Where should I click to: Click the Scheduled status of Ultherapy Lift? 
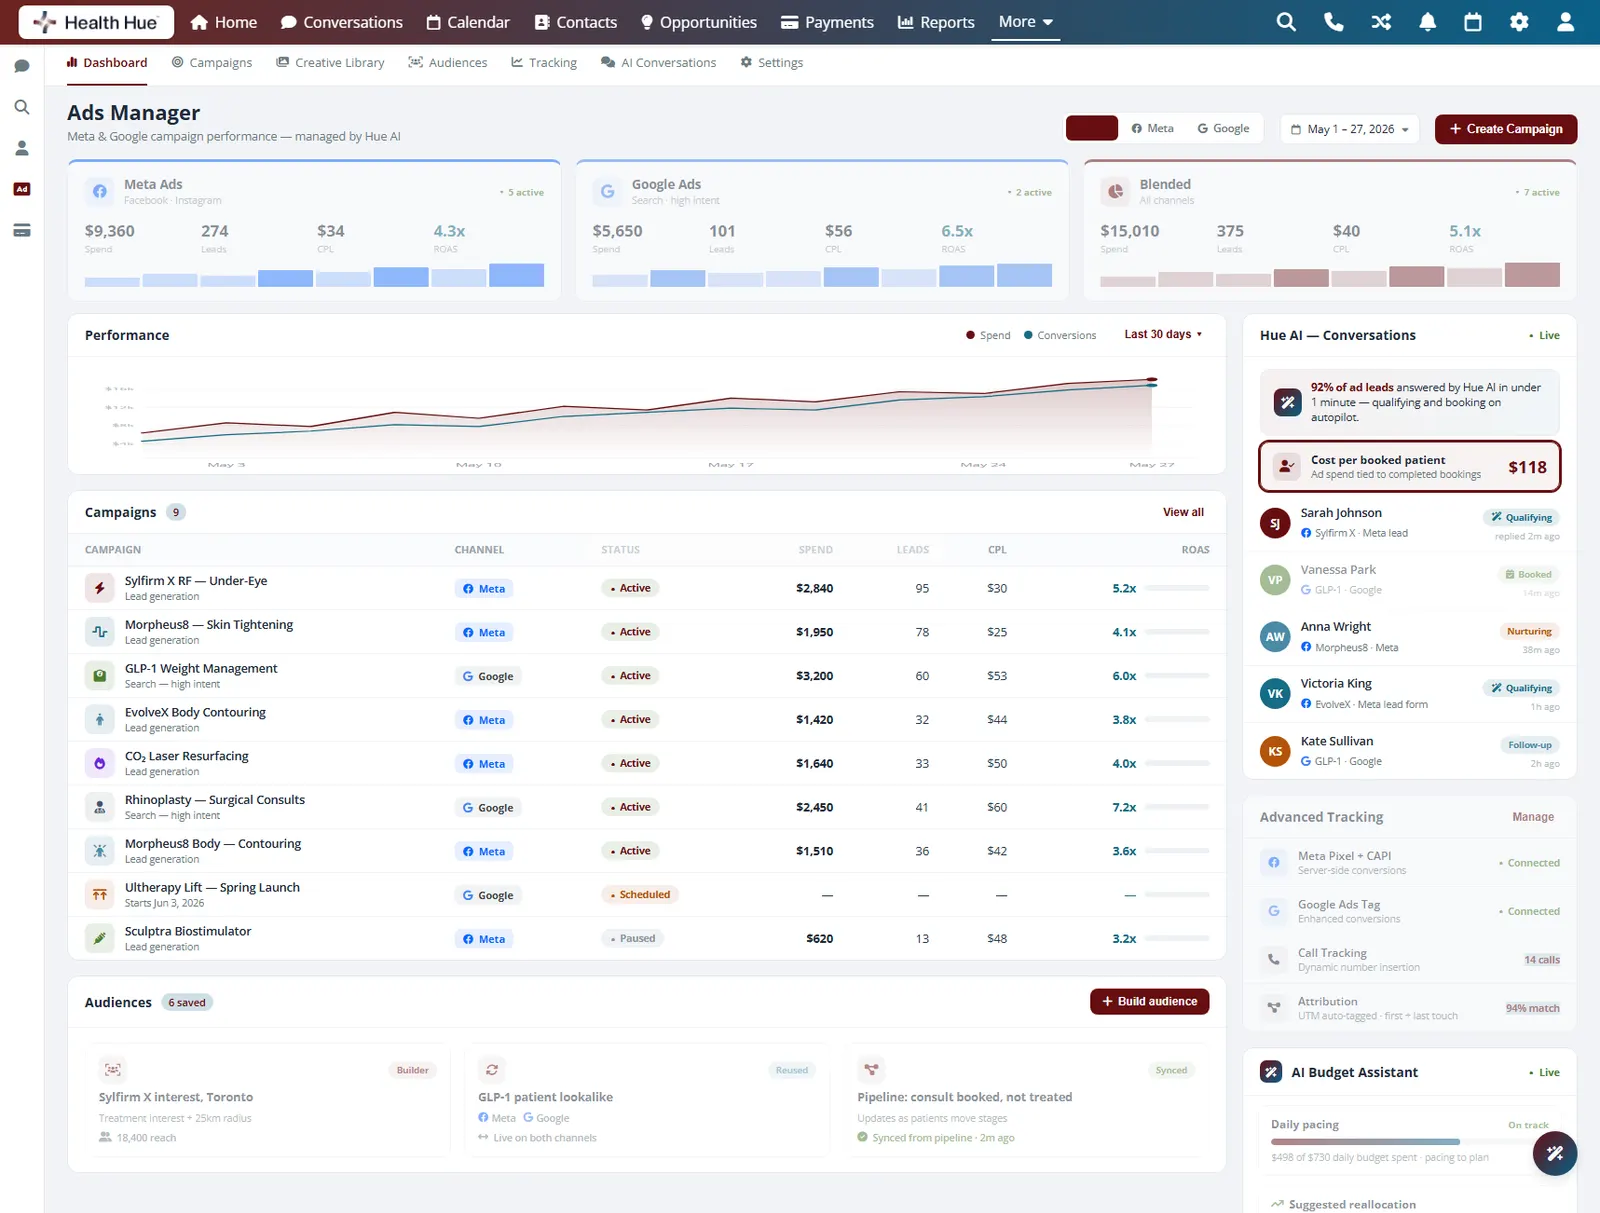[x=640, y=895]
